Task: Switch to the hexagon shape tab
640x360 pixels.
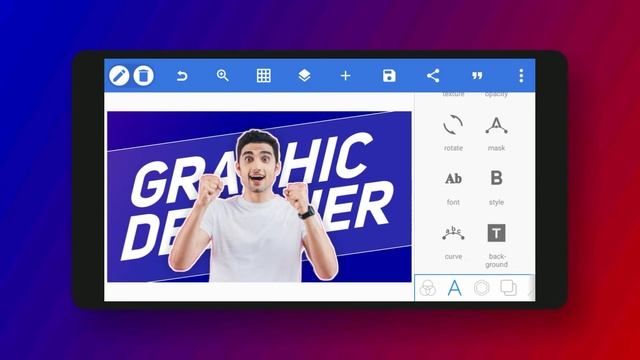Action: pyautogui.click(x=482, y=288)
